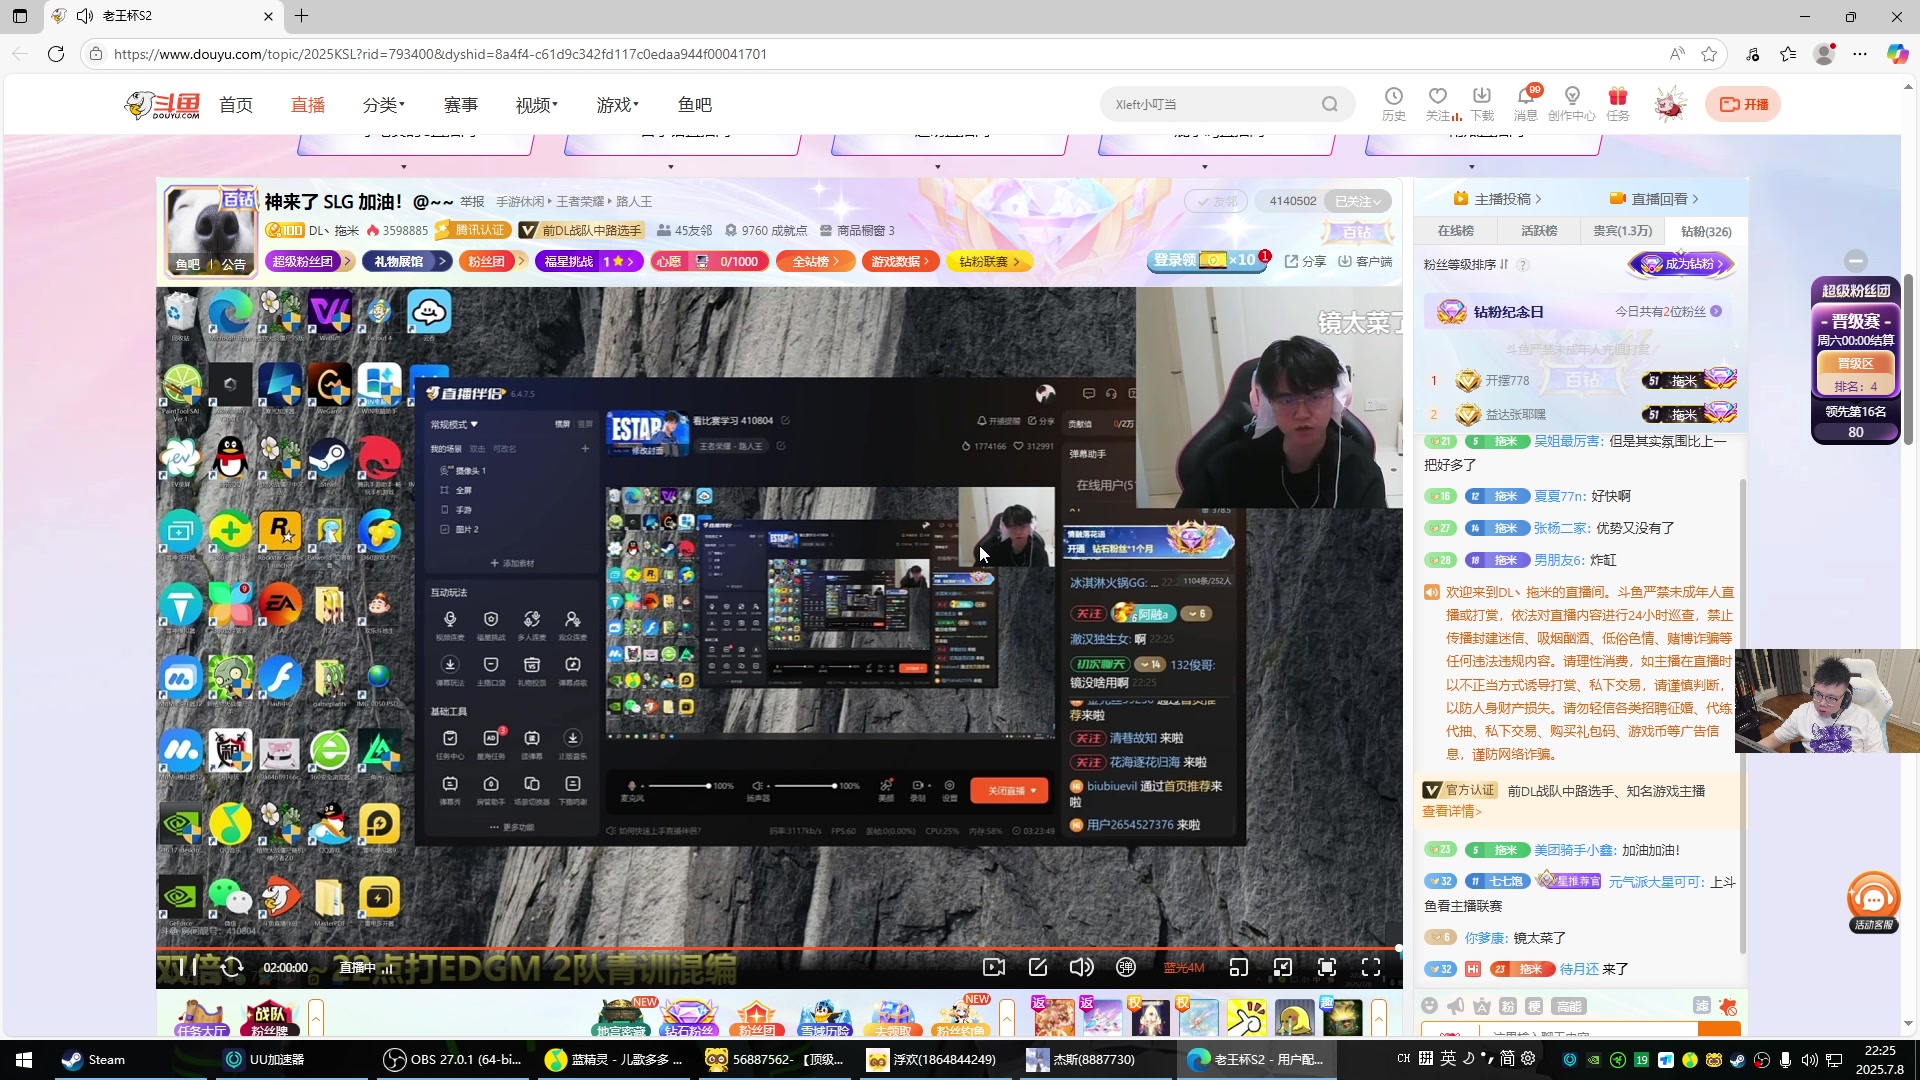Enter web page fullscreen mode
The width and height of the screenshot is (1920, 1080).
pyautogui.click(x=1327, y=967)
